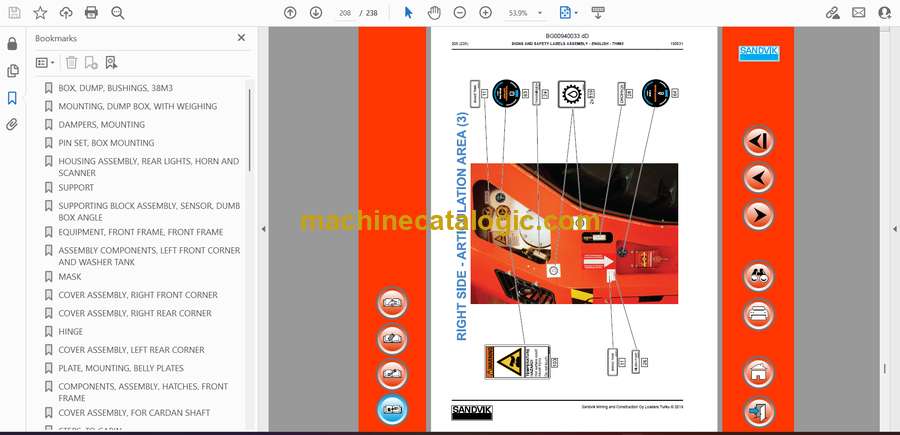Click the page number field showing 208
Viewport: 900px width, 435px height.
(345, 13)
